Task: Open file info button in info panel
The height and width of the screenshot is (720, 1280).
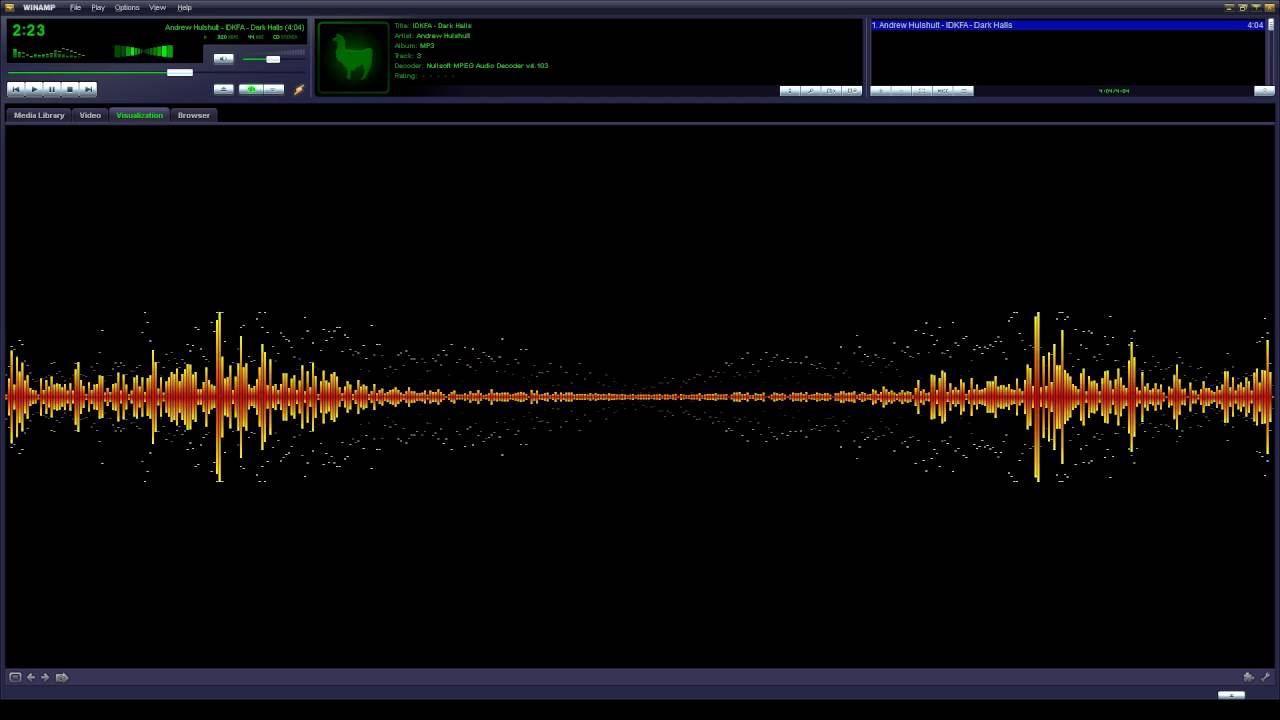Action: click(x=790, y=90)
